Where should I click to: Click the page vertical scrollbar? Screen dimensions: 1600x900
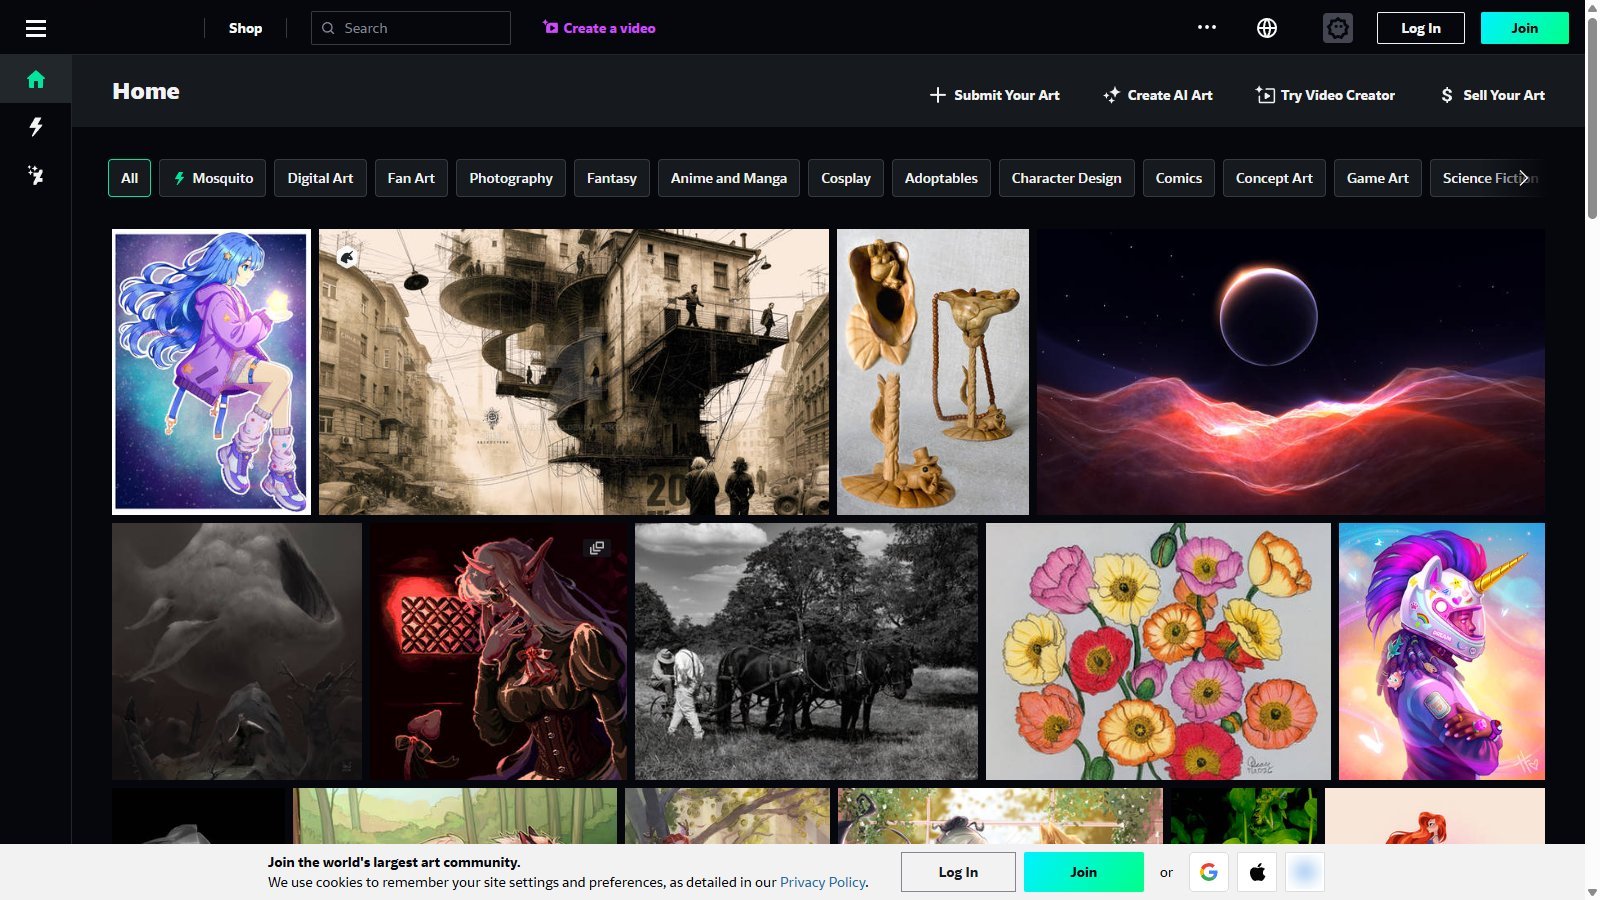coord(1592,450)
